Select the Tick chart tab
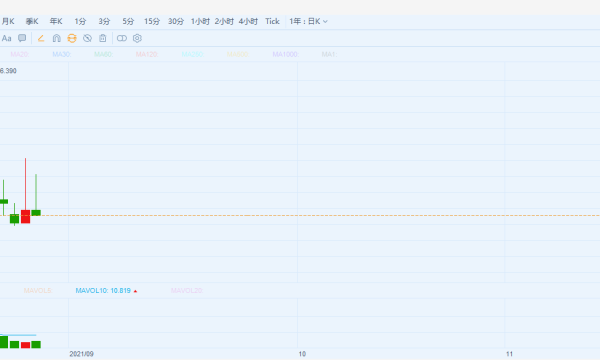 click(272, 21)
